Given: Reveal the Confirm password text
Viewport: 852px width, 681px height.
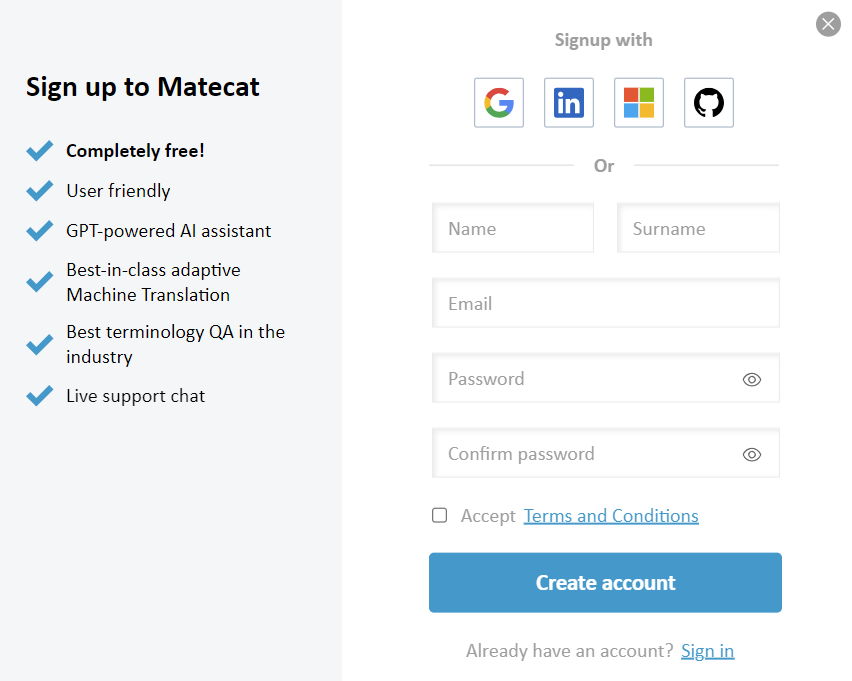Looking at the screenshot, I should (x=751, y=454).
